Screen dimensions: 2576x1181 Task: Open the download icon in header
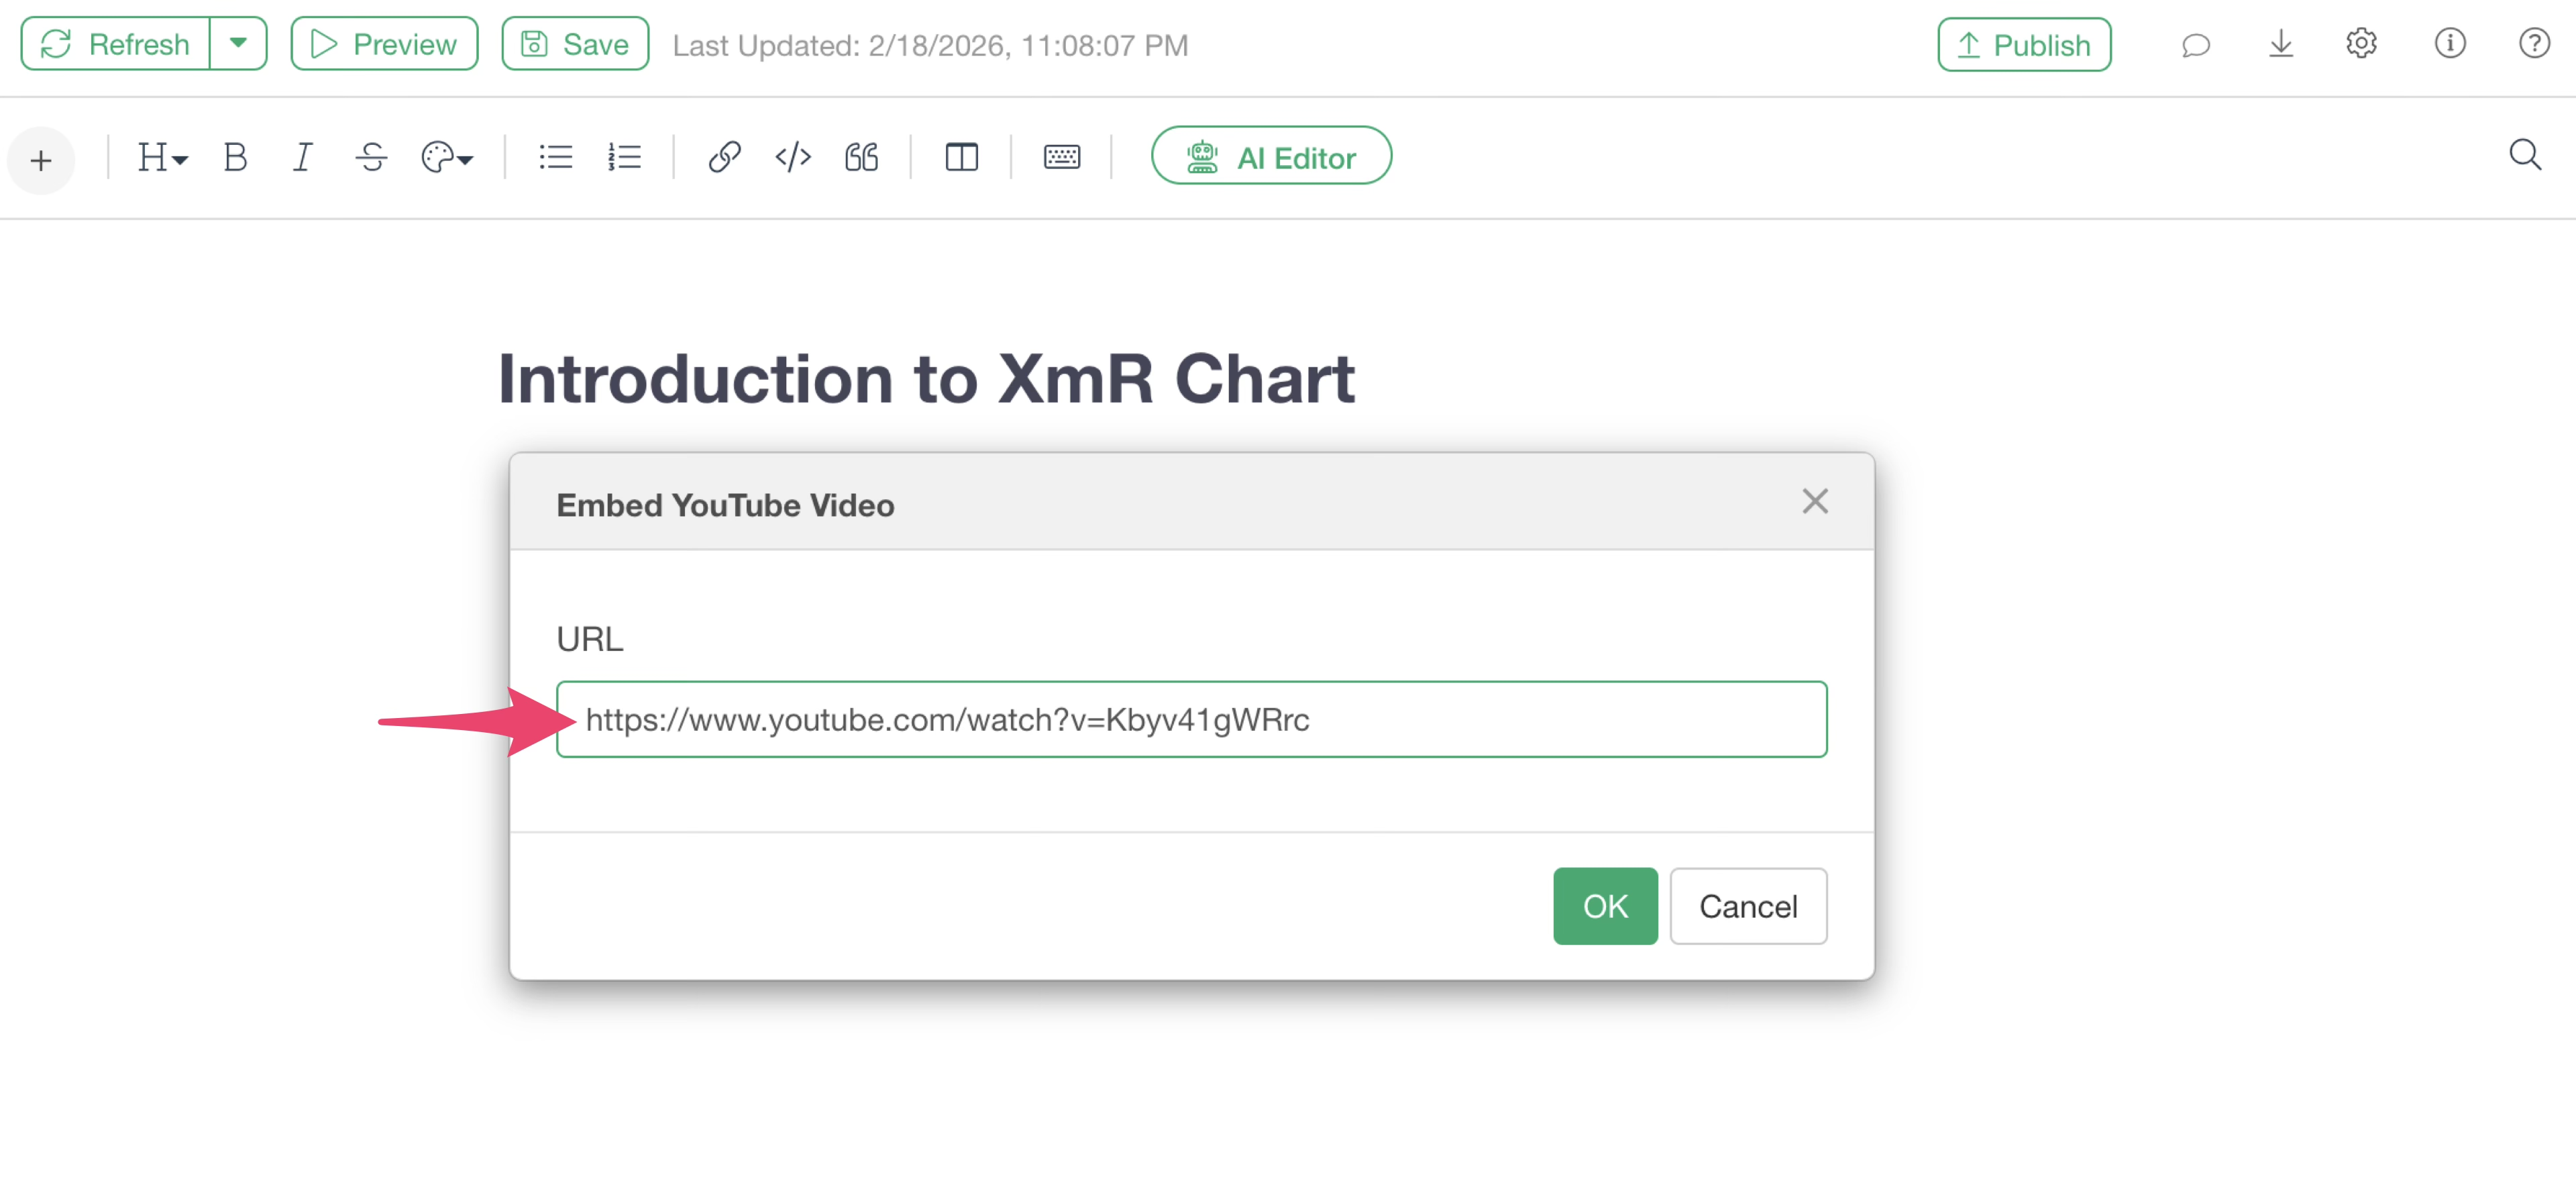click(2280, 44)
